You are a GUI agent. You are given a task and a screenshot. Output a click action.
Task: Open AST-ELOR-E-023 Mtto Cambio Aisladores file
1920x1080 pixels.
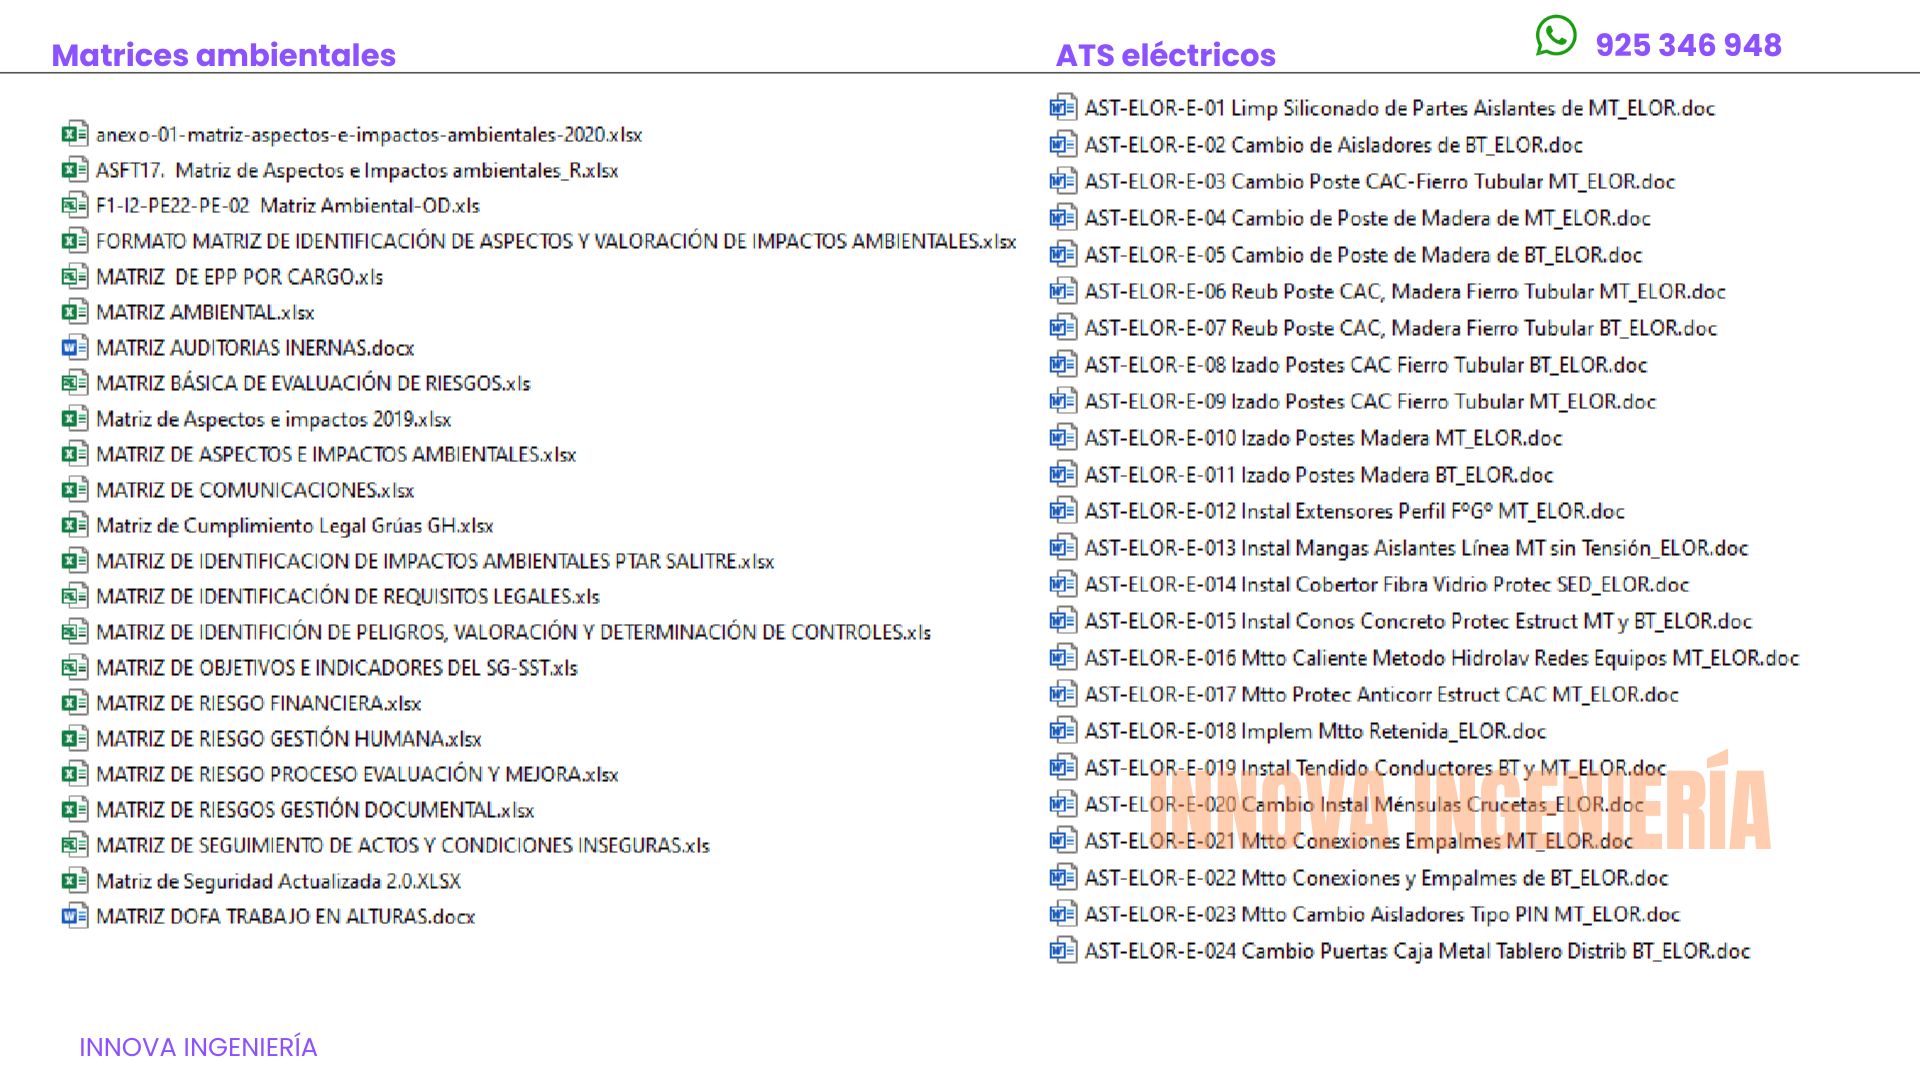[x=1381, y=914]
